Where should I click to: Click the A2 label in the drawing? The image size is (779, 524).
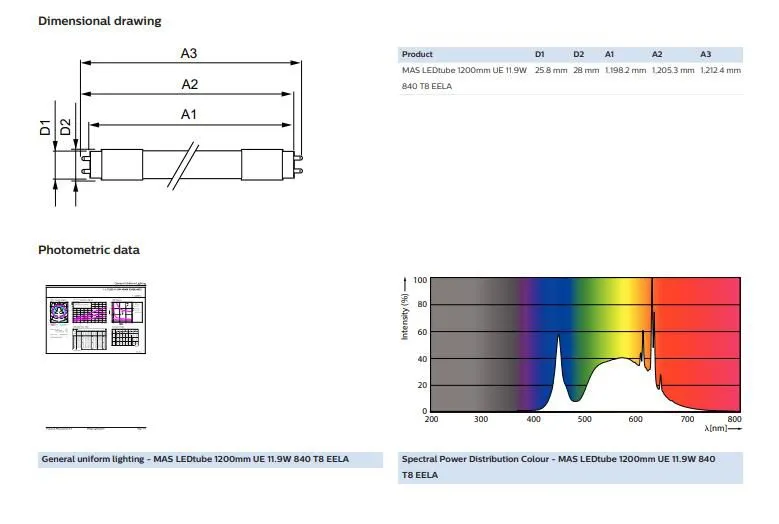pyautogui.click(x=190, y=84)
